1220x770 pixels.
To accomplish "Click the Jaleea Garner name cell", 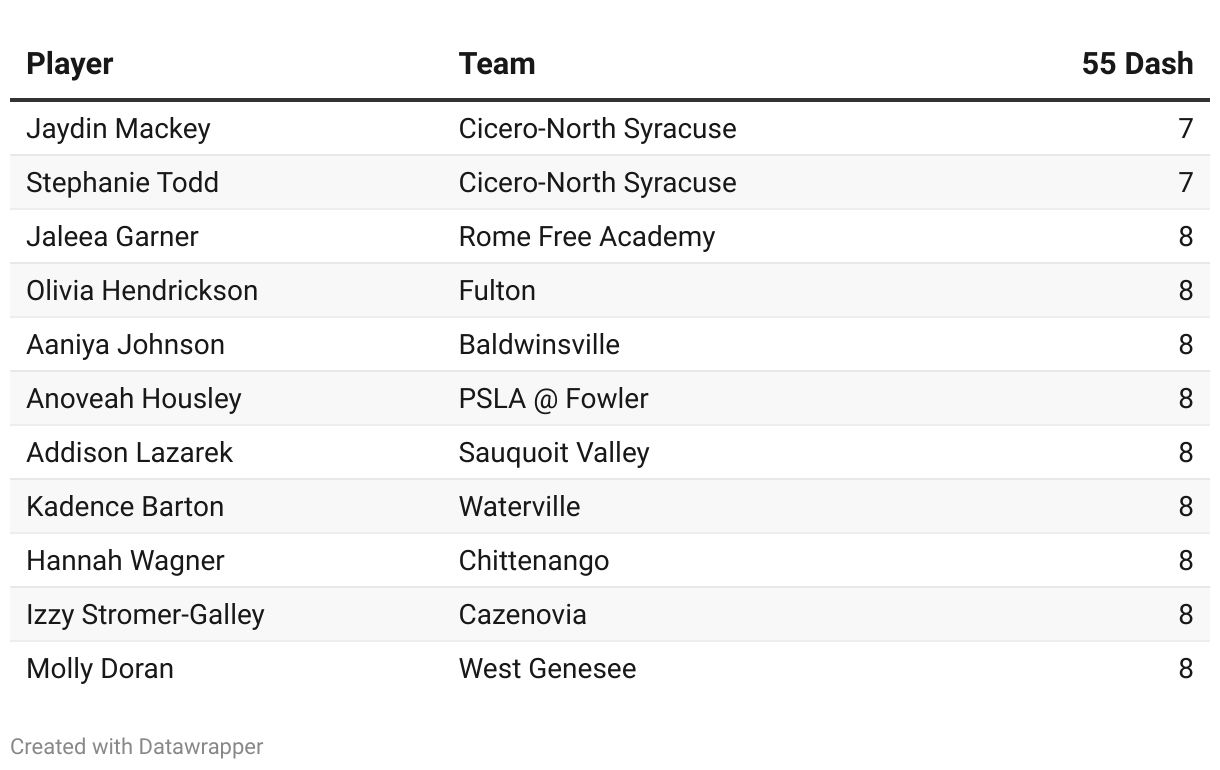I will [112, 237].
